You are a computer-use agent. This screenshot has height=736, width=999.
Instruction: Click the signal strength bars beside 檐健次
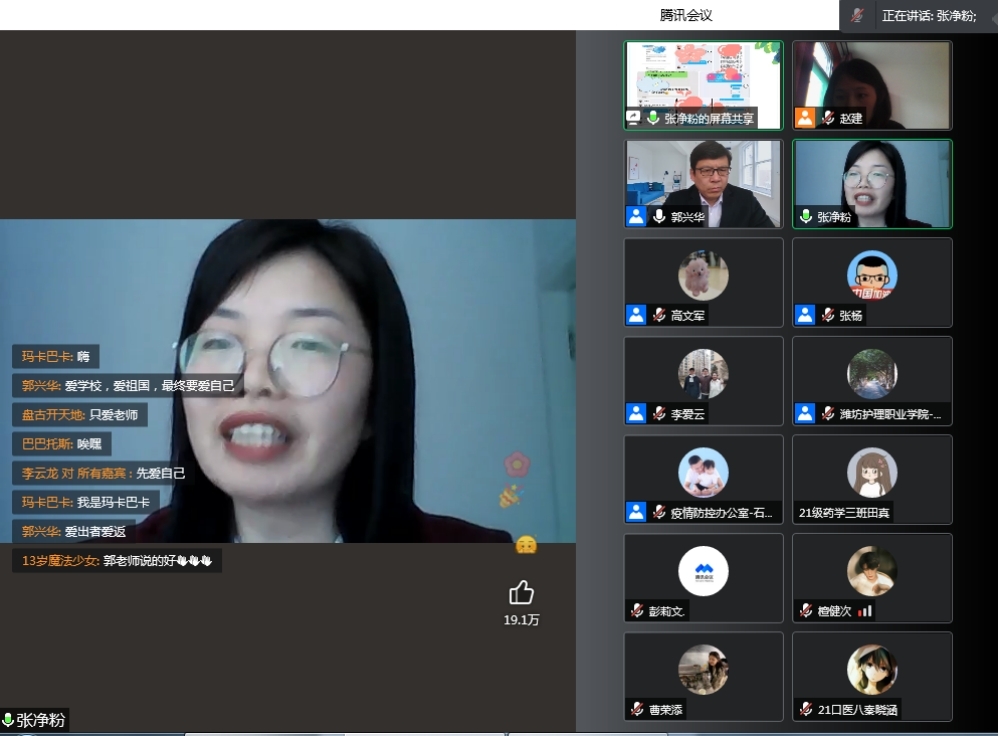(x=865, y=611)
